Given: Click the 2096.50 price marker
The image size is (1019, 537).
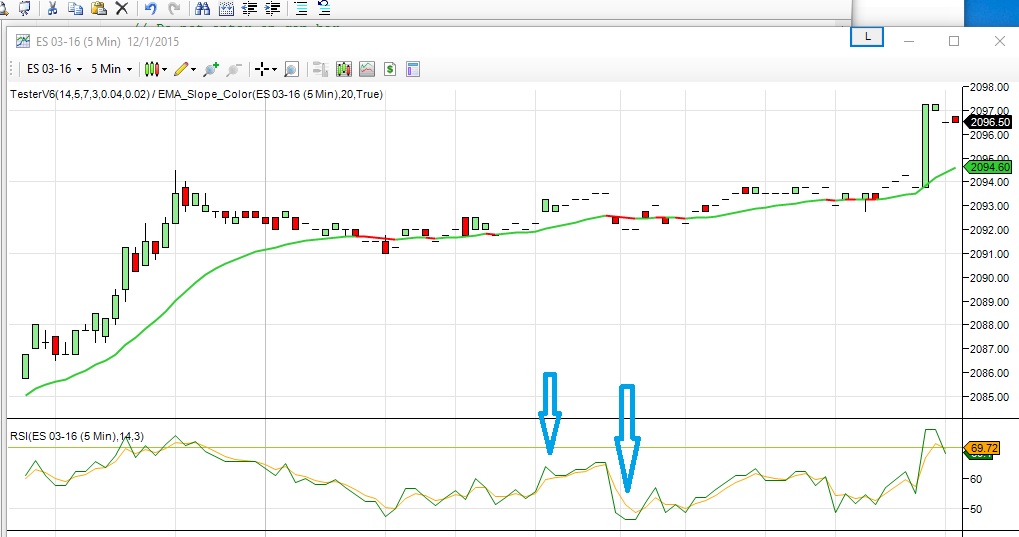Looking at the screenshot, I should point(988,122).
